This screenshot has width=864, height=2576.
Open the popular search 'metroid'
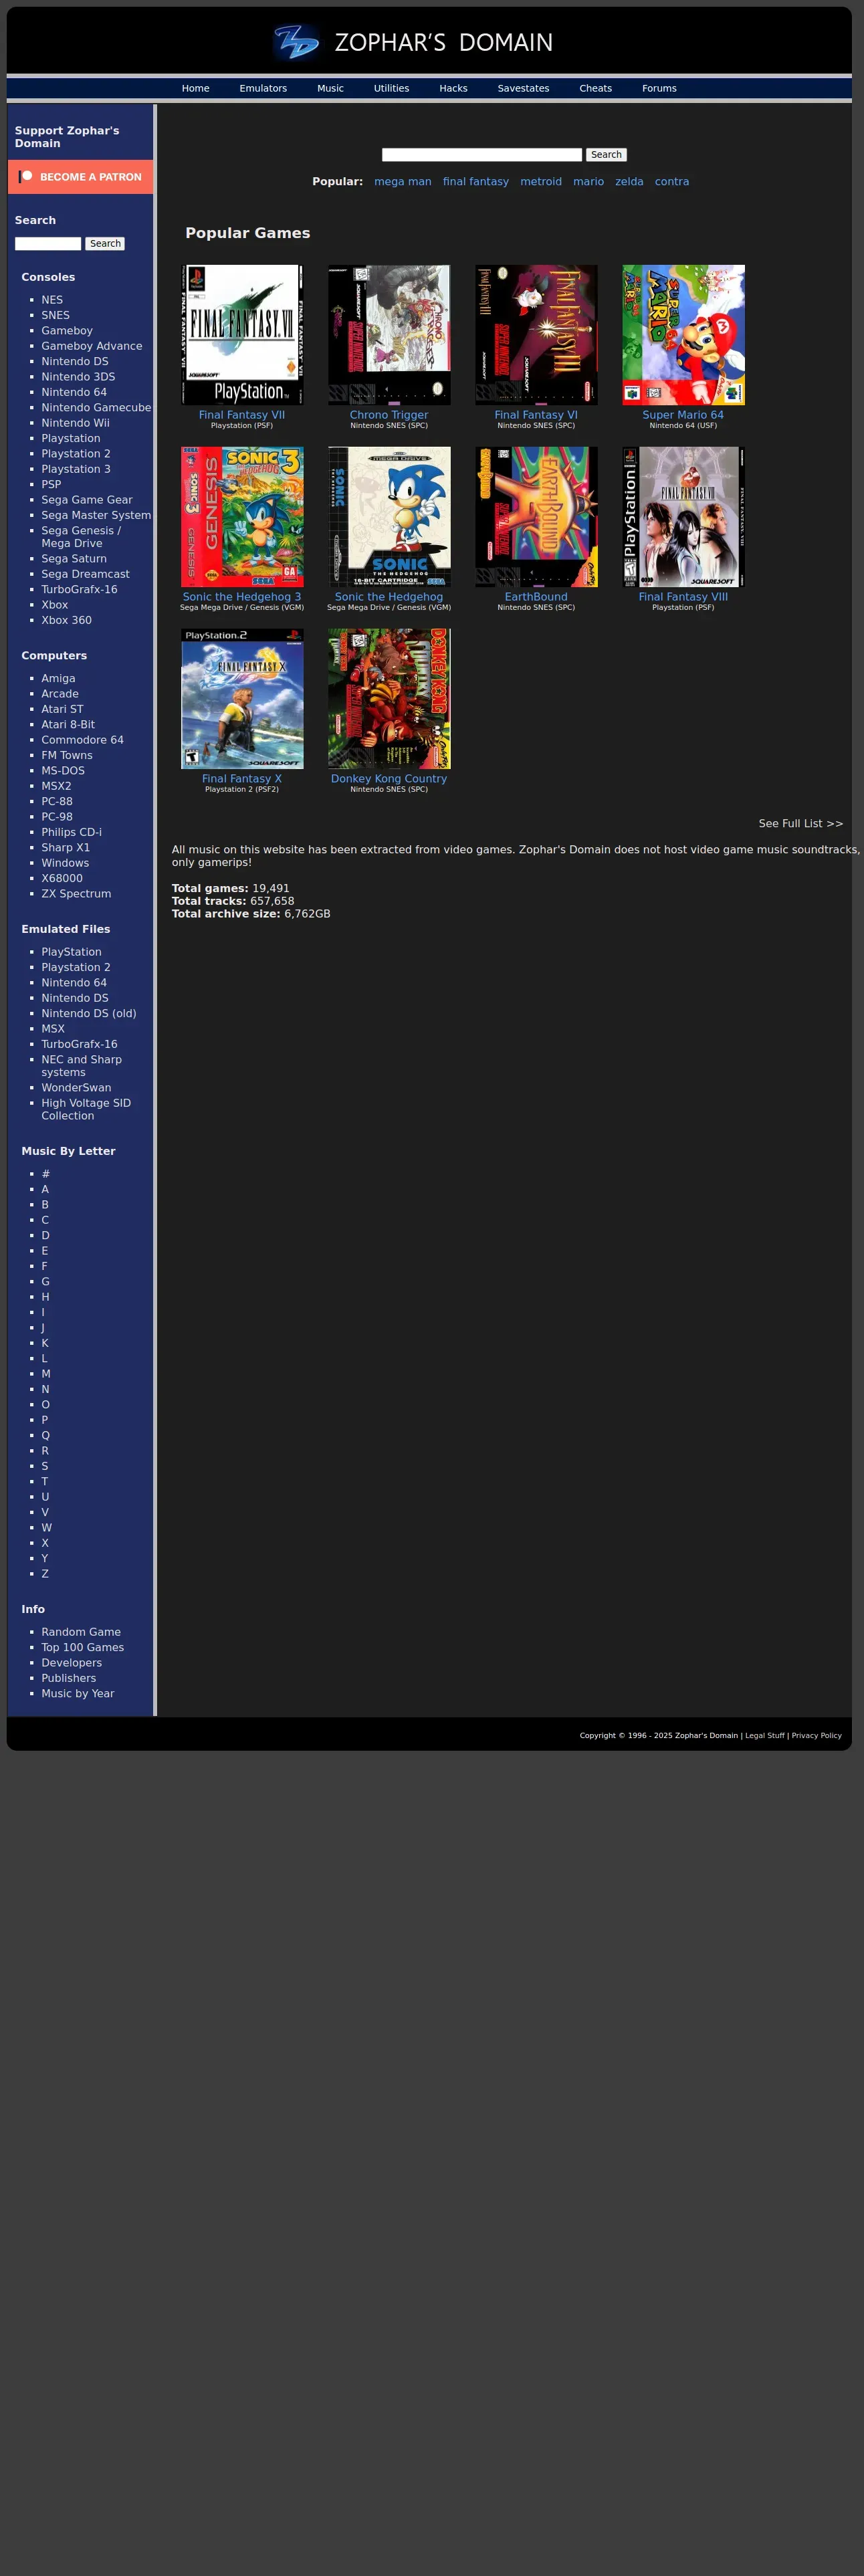[541, 182]
